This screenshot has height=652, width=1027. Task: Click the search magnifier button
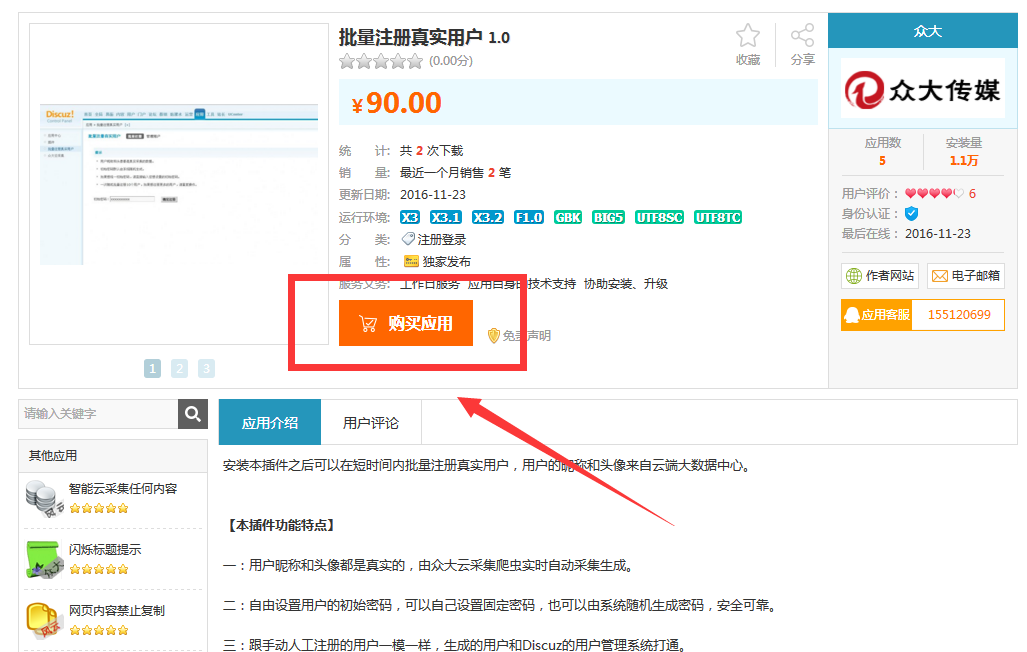[193, 413]
